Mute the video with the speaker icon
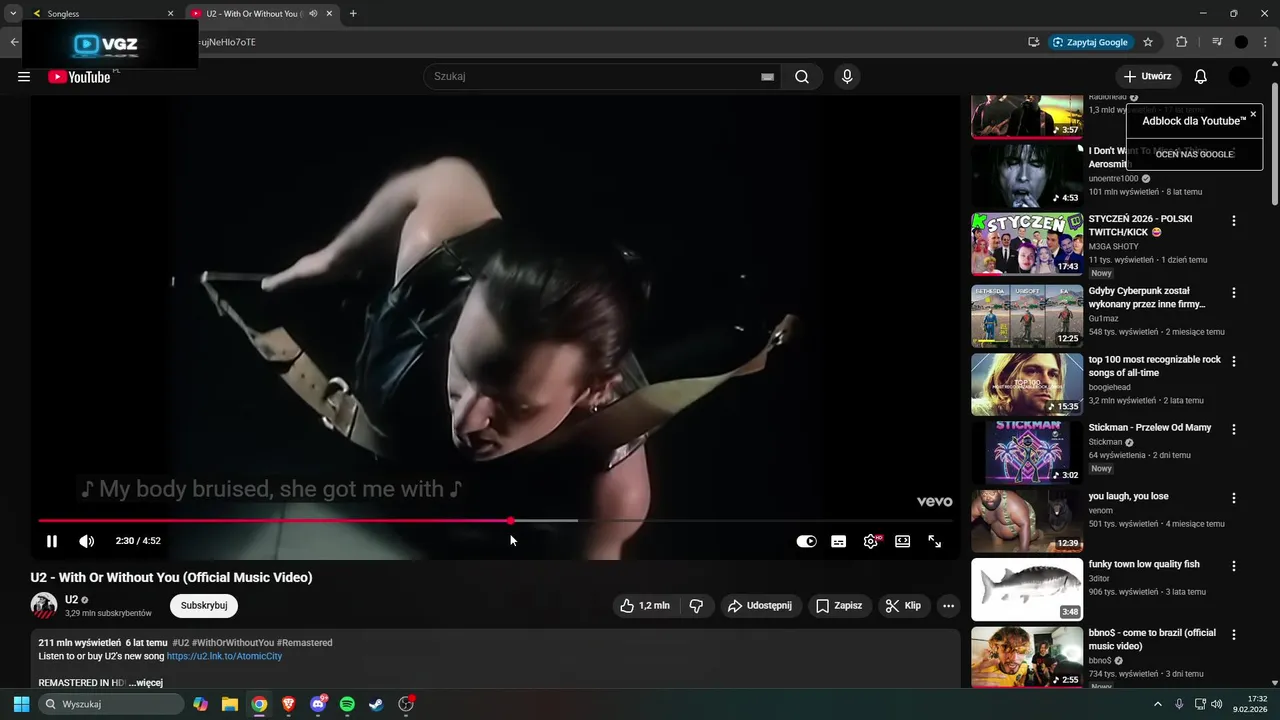This screenshot has height=720, width=1280. click(87, 541)
